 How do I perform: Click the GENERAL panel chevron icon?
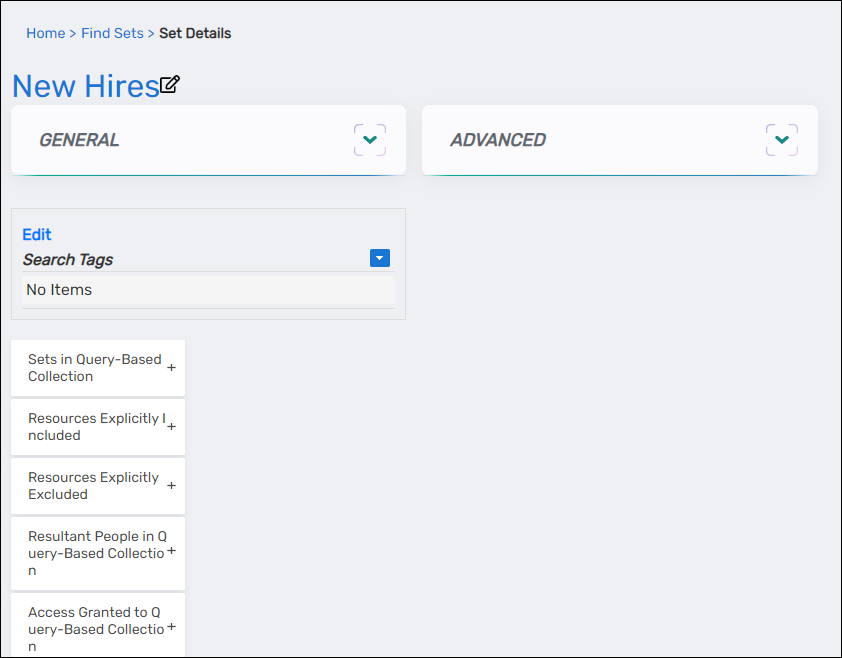point(369,139)
